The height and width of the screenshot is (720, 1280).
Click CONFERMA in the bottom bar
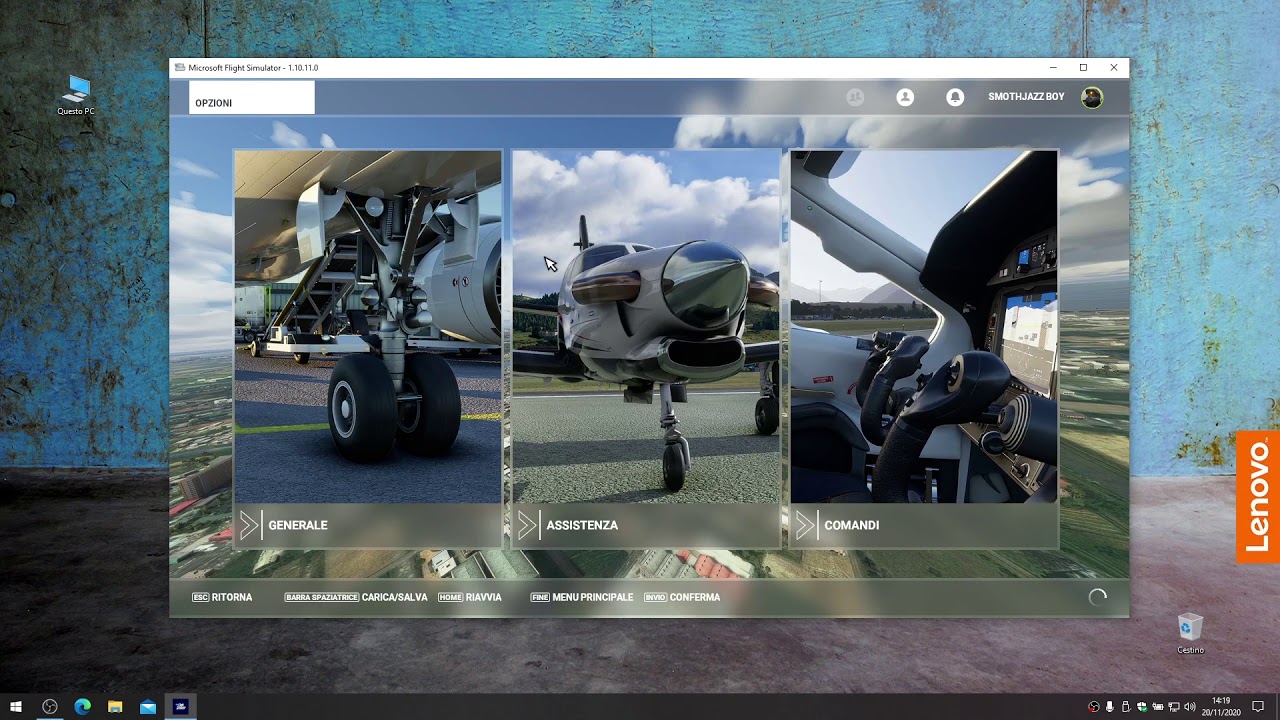point(695,597)
